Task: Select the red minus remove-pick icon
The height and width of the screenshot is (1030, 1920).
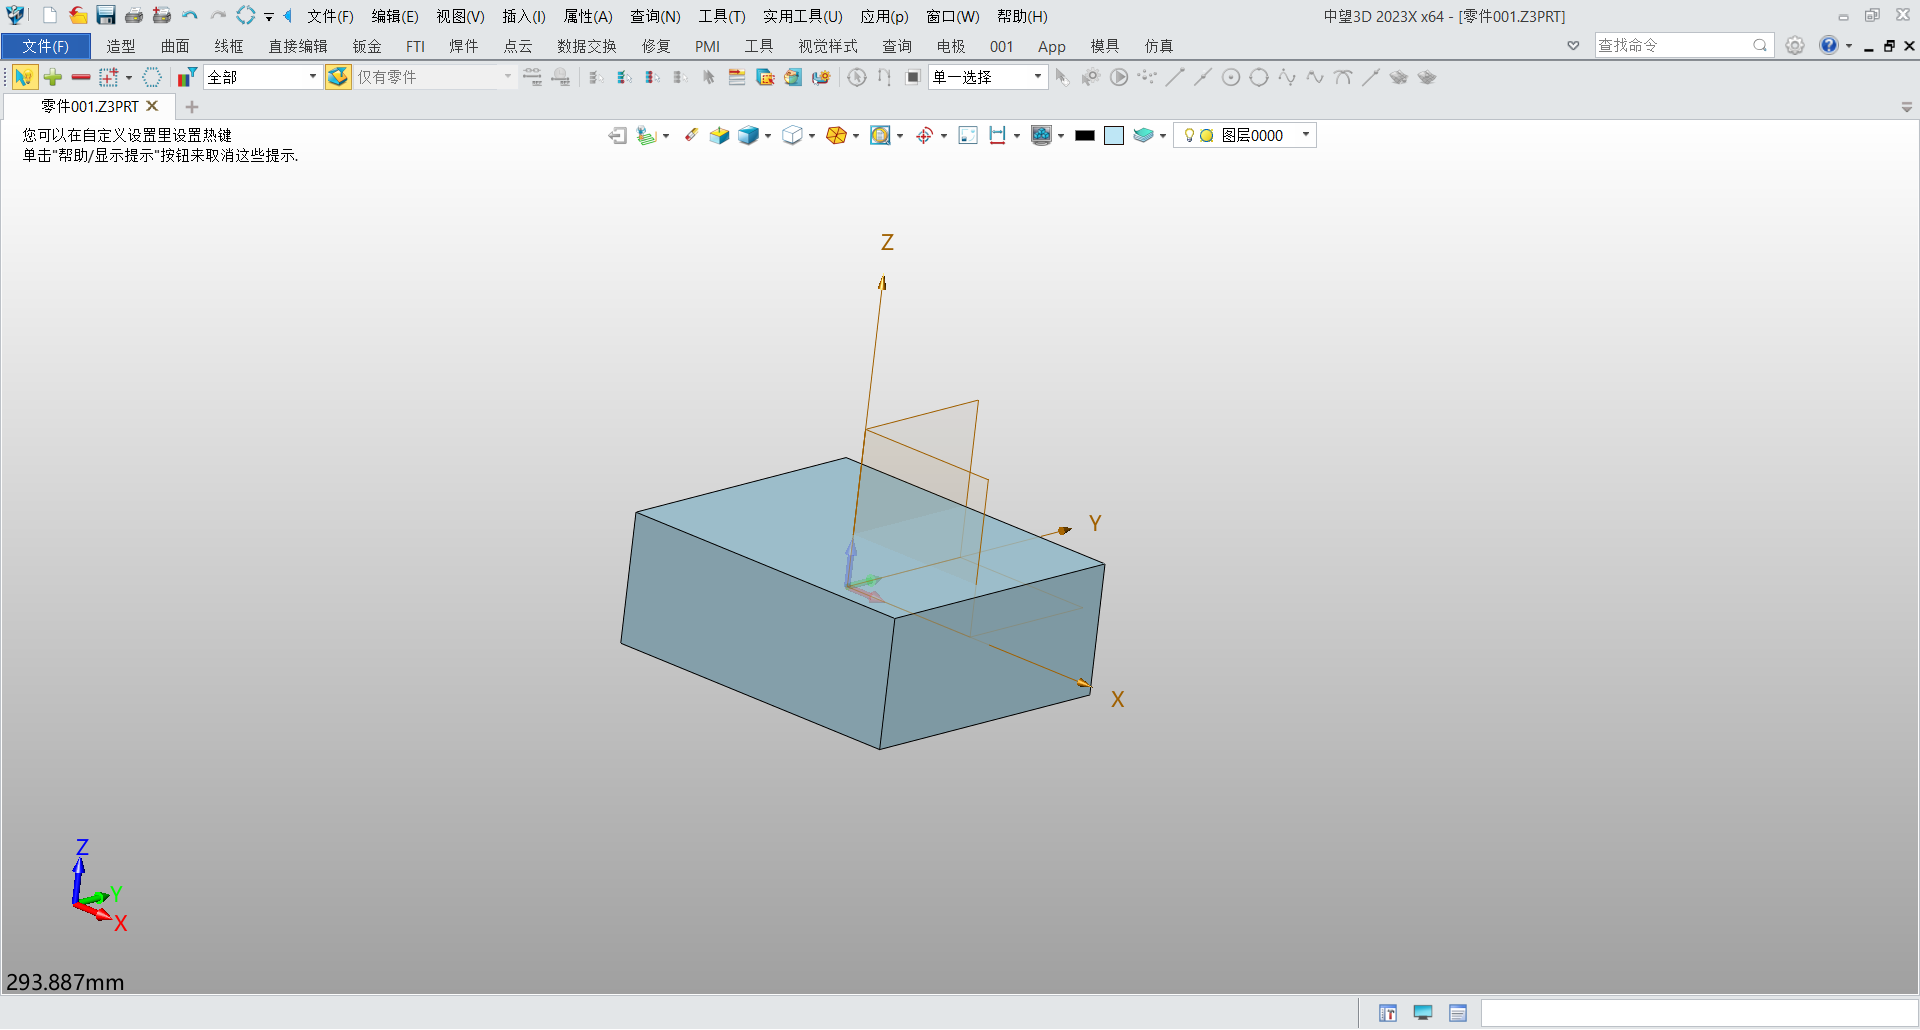Action: (x=81, y=77)
